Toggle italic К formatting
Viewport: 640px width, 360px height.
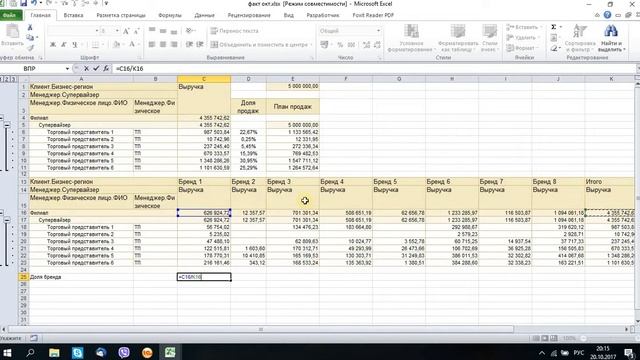coord(64,44)
